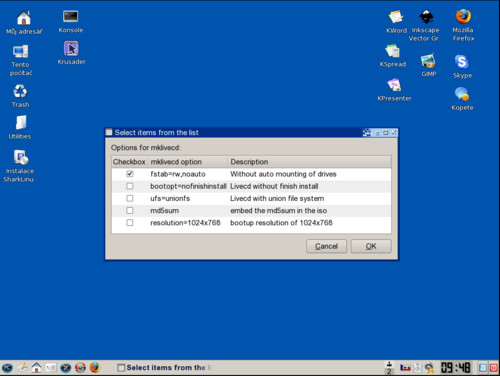500x376 pixels.
Task: Click the keyboard layout flag in tray
Action: click(x=405, y=368)
